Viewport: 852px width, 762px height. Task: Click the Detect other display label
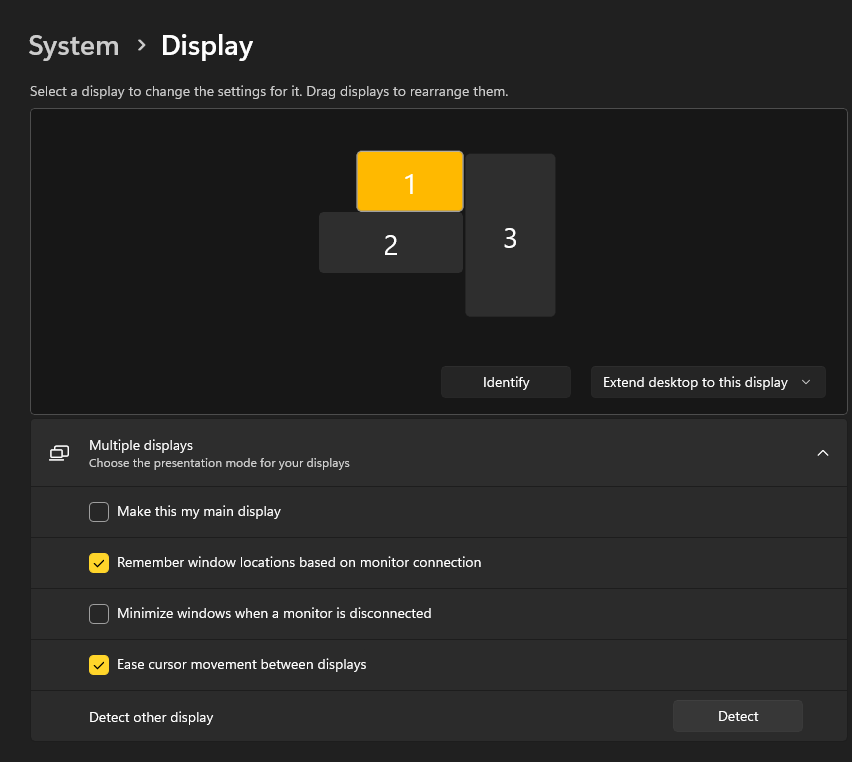[x=151, y=717]
